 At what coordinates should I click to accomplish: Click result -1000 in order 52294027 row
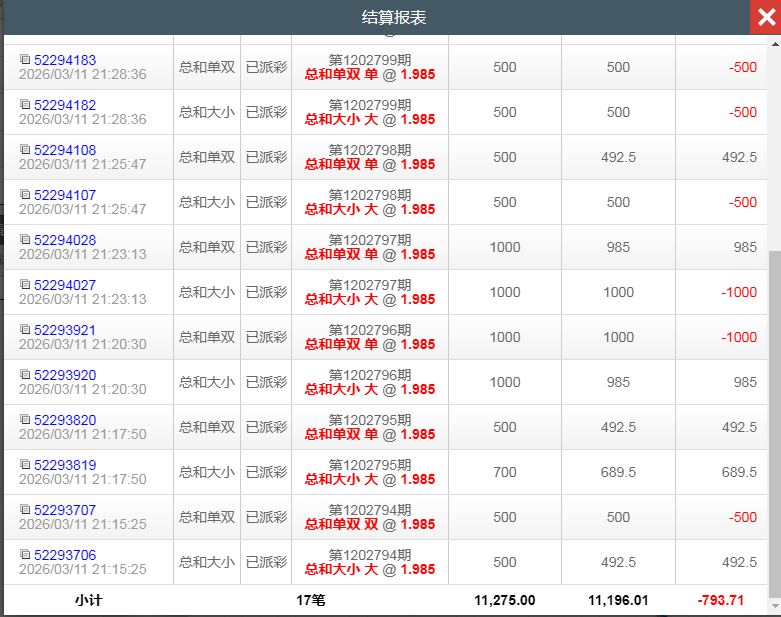[739, 292]
